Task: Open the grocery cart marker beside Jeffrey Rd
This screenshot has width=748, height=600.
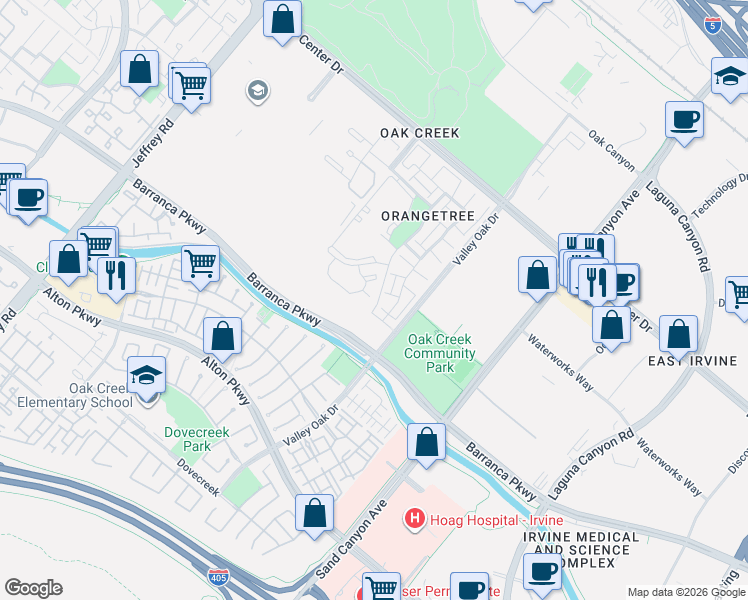Action: click(x=191, y=86)
